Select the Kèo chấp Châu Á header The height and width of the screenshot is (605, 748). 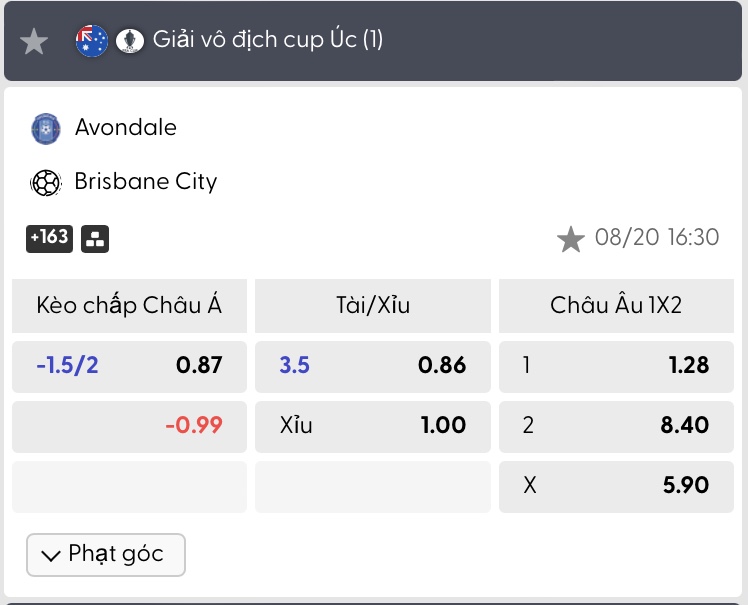[129, 306]
